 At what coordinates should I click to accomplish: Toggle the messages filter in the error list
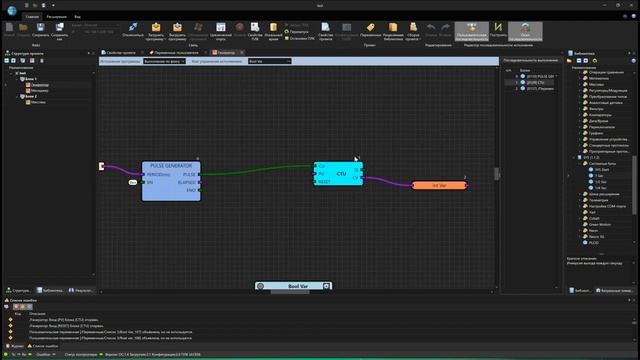point(29,307)
